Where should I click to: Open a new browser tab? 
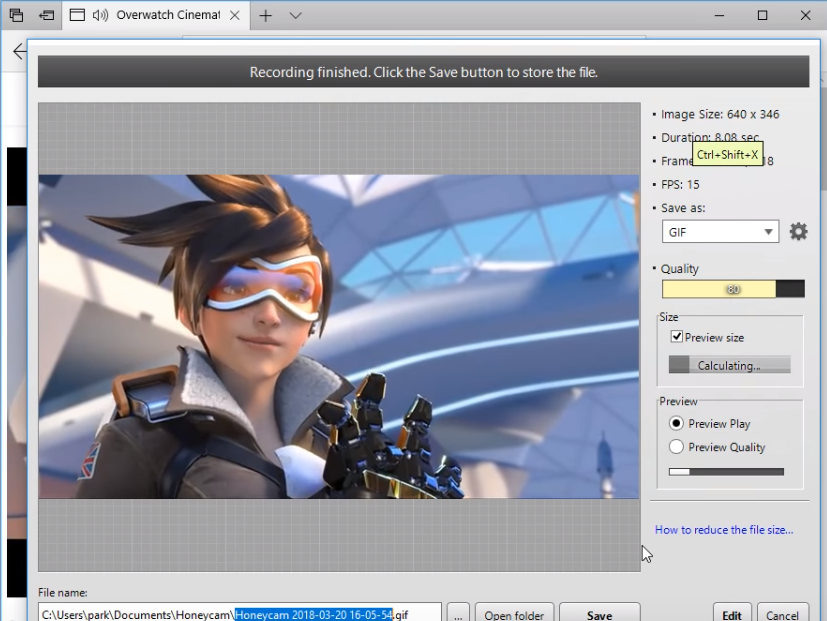(266, 15)
